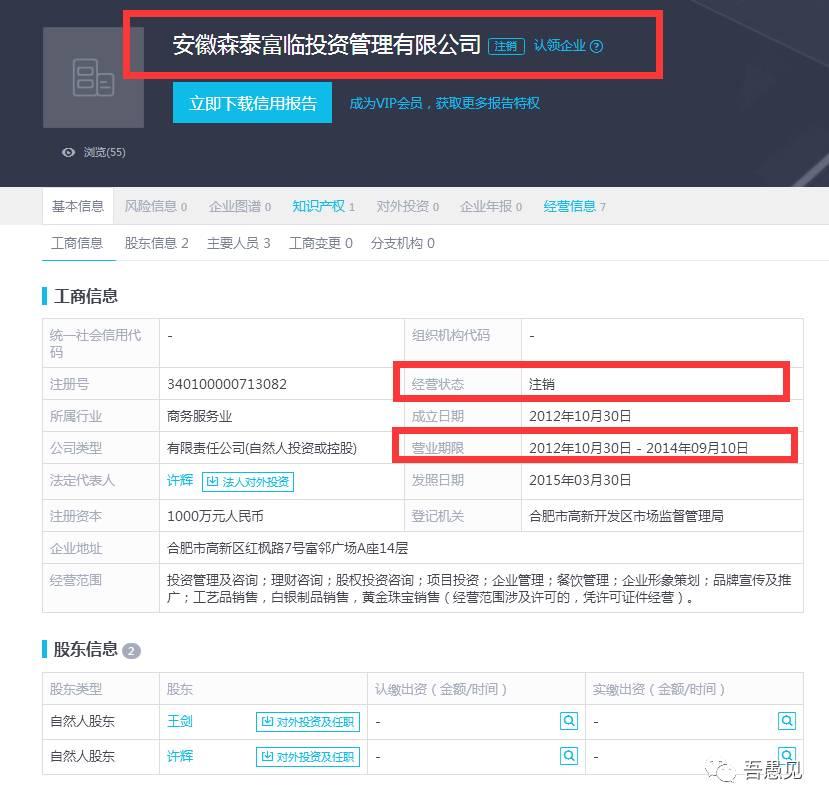Click company address 合肥市高新区红枫路7号富邻广场A座14层
Screen dimensions: 829x806
[288, 548]
